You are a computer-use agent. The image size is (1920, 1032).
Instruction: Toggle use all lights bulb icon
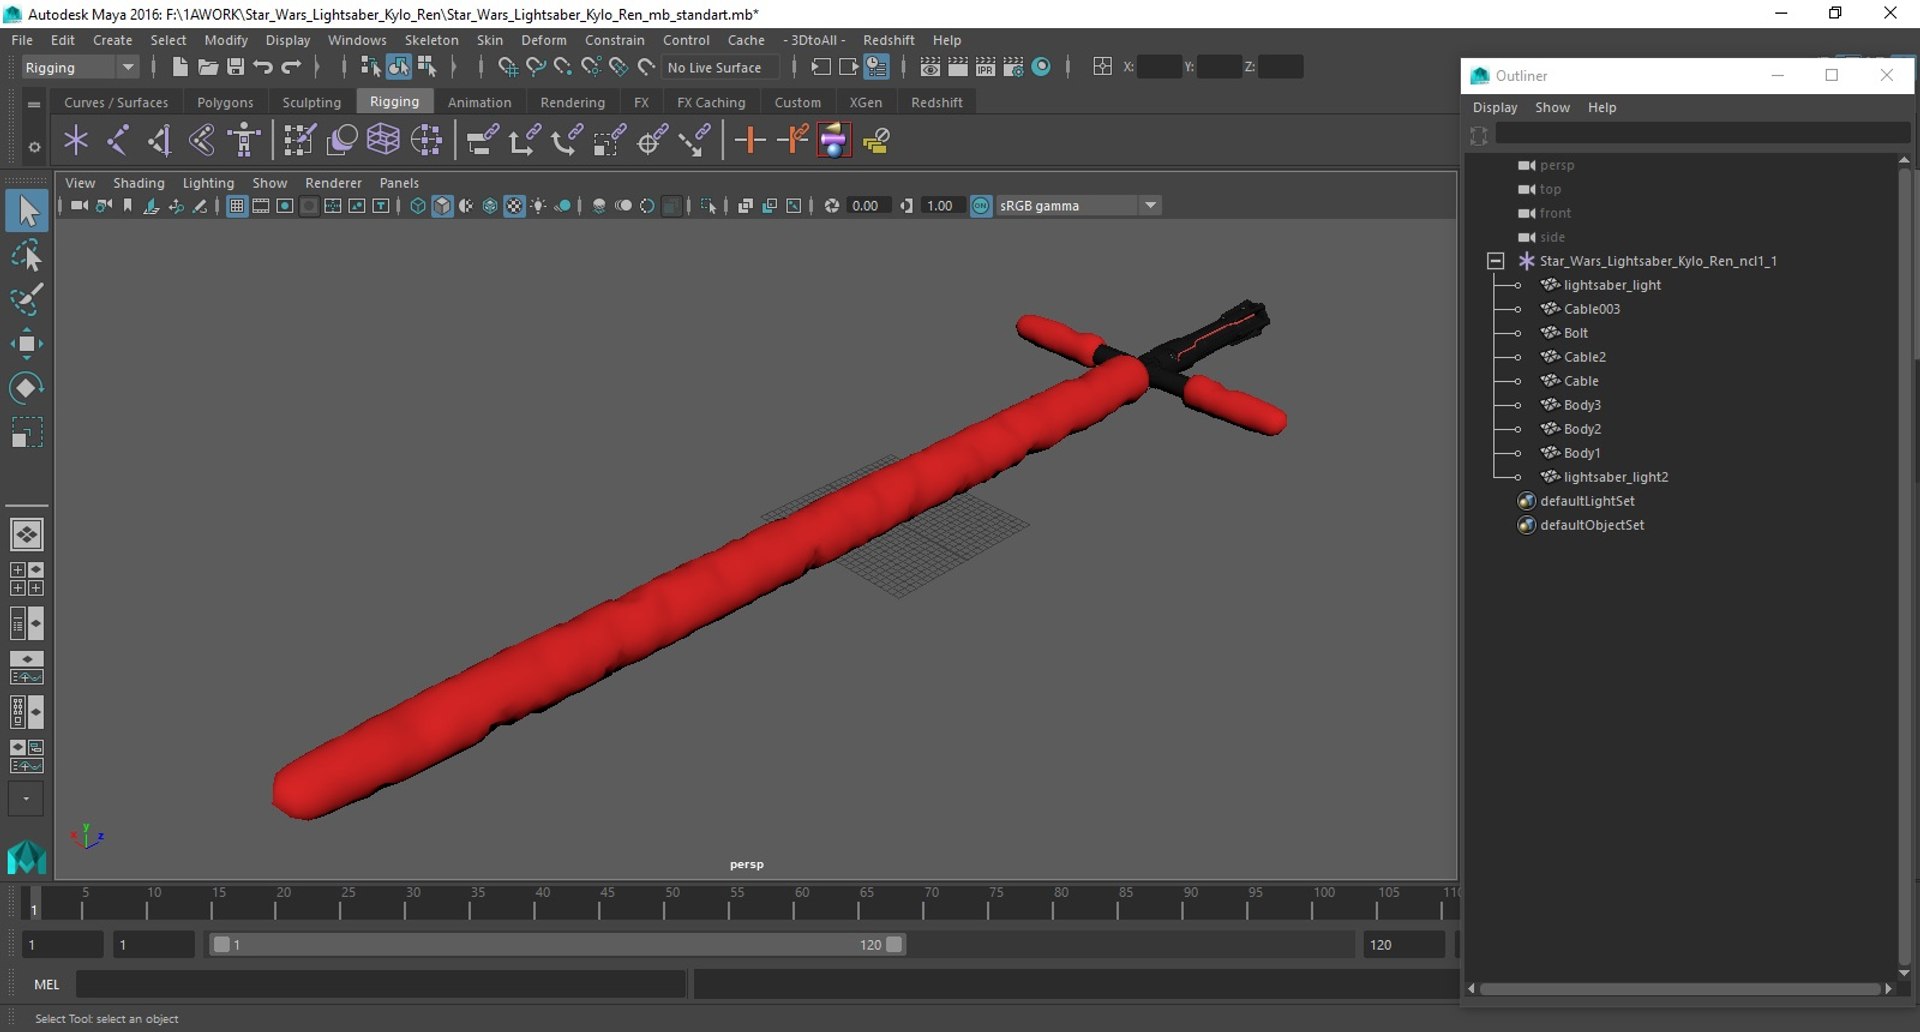coord(539,206)
